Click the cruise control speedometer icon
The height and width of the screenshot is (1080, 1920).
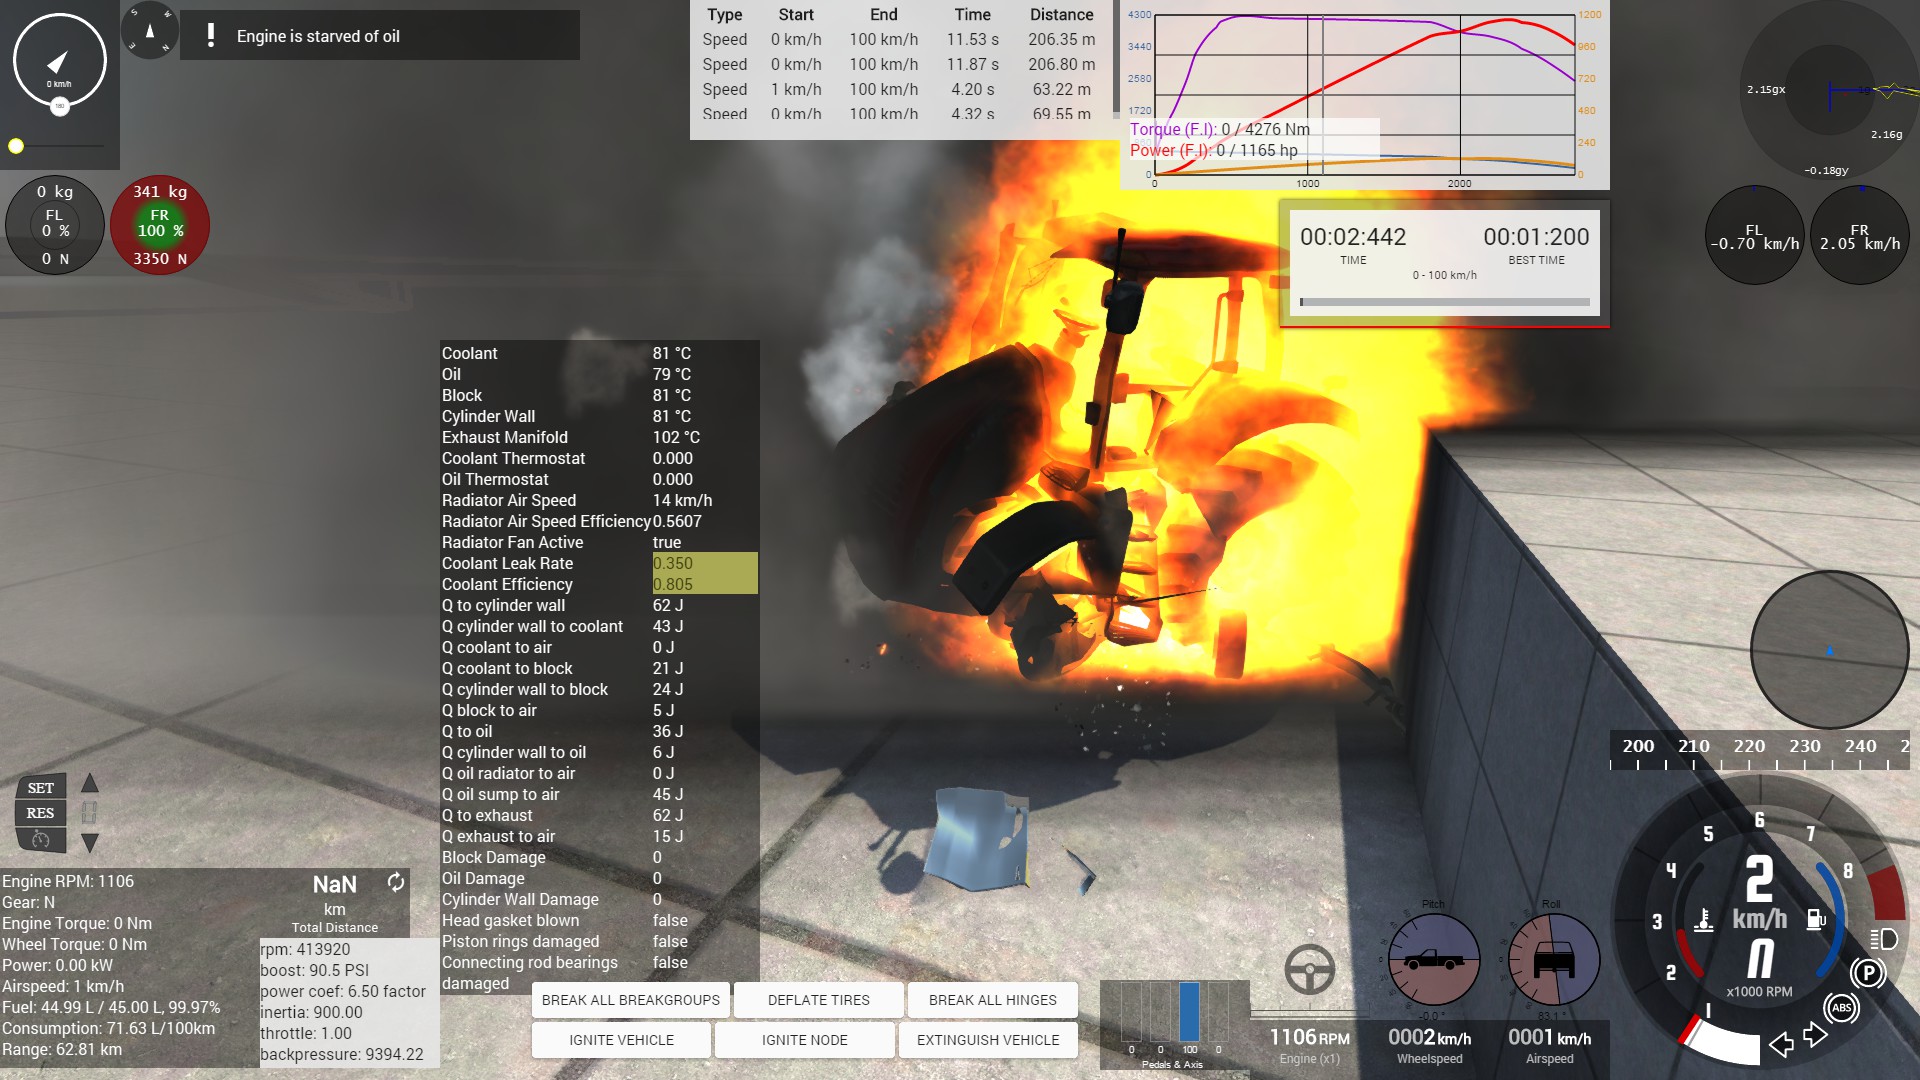pos(41,840)
